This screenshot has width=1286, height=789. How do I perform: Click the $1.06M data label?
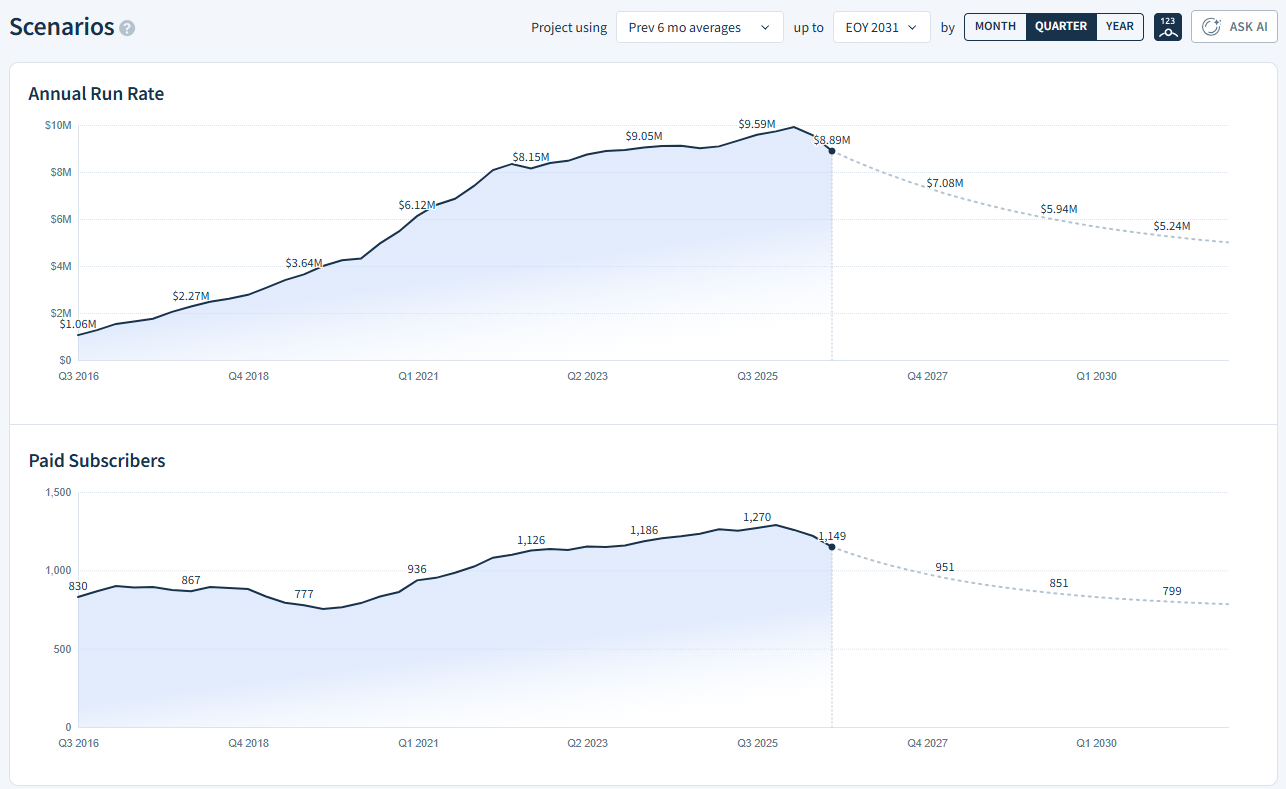tap(78, 324)
